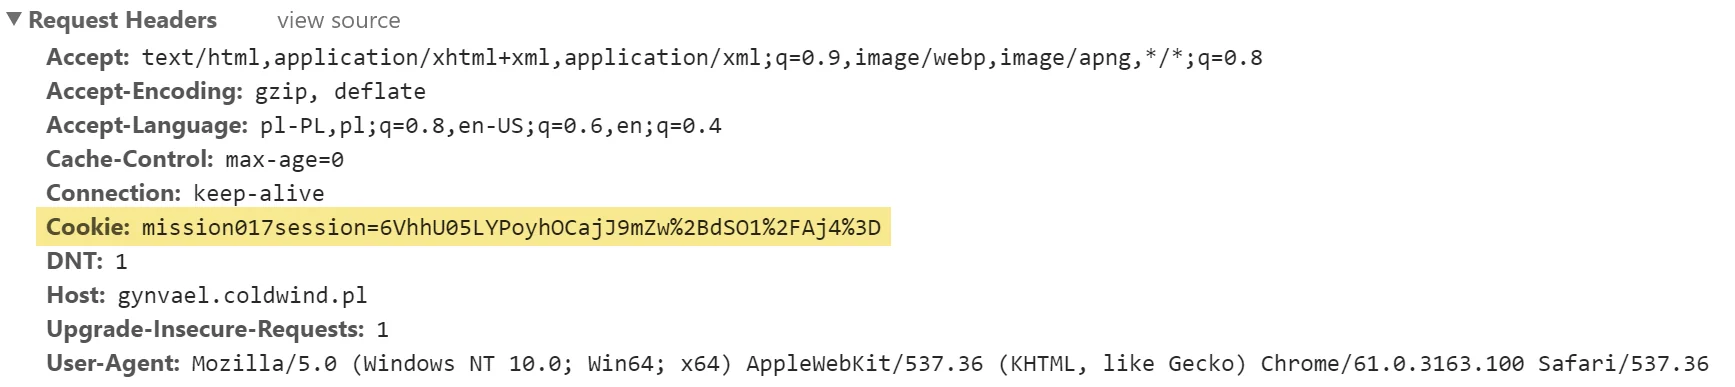
Task: Click the view source link
Action: [x=338, y=21]
